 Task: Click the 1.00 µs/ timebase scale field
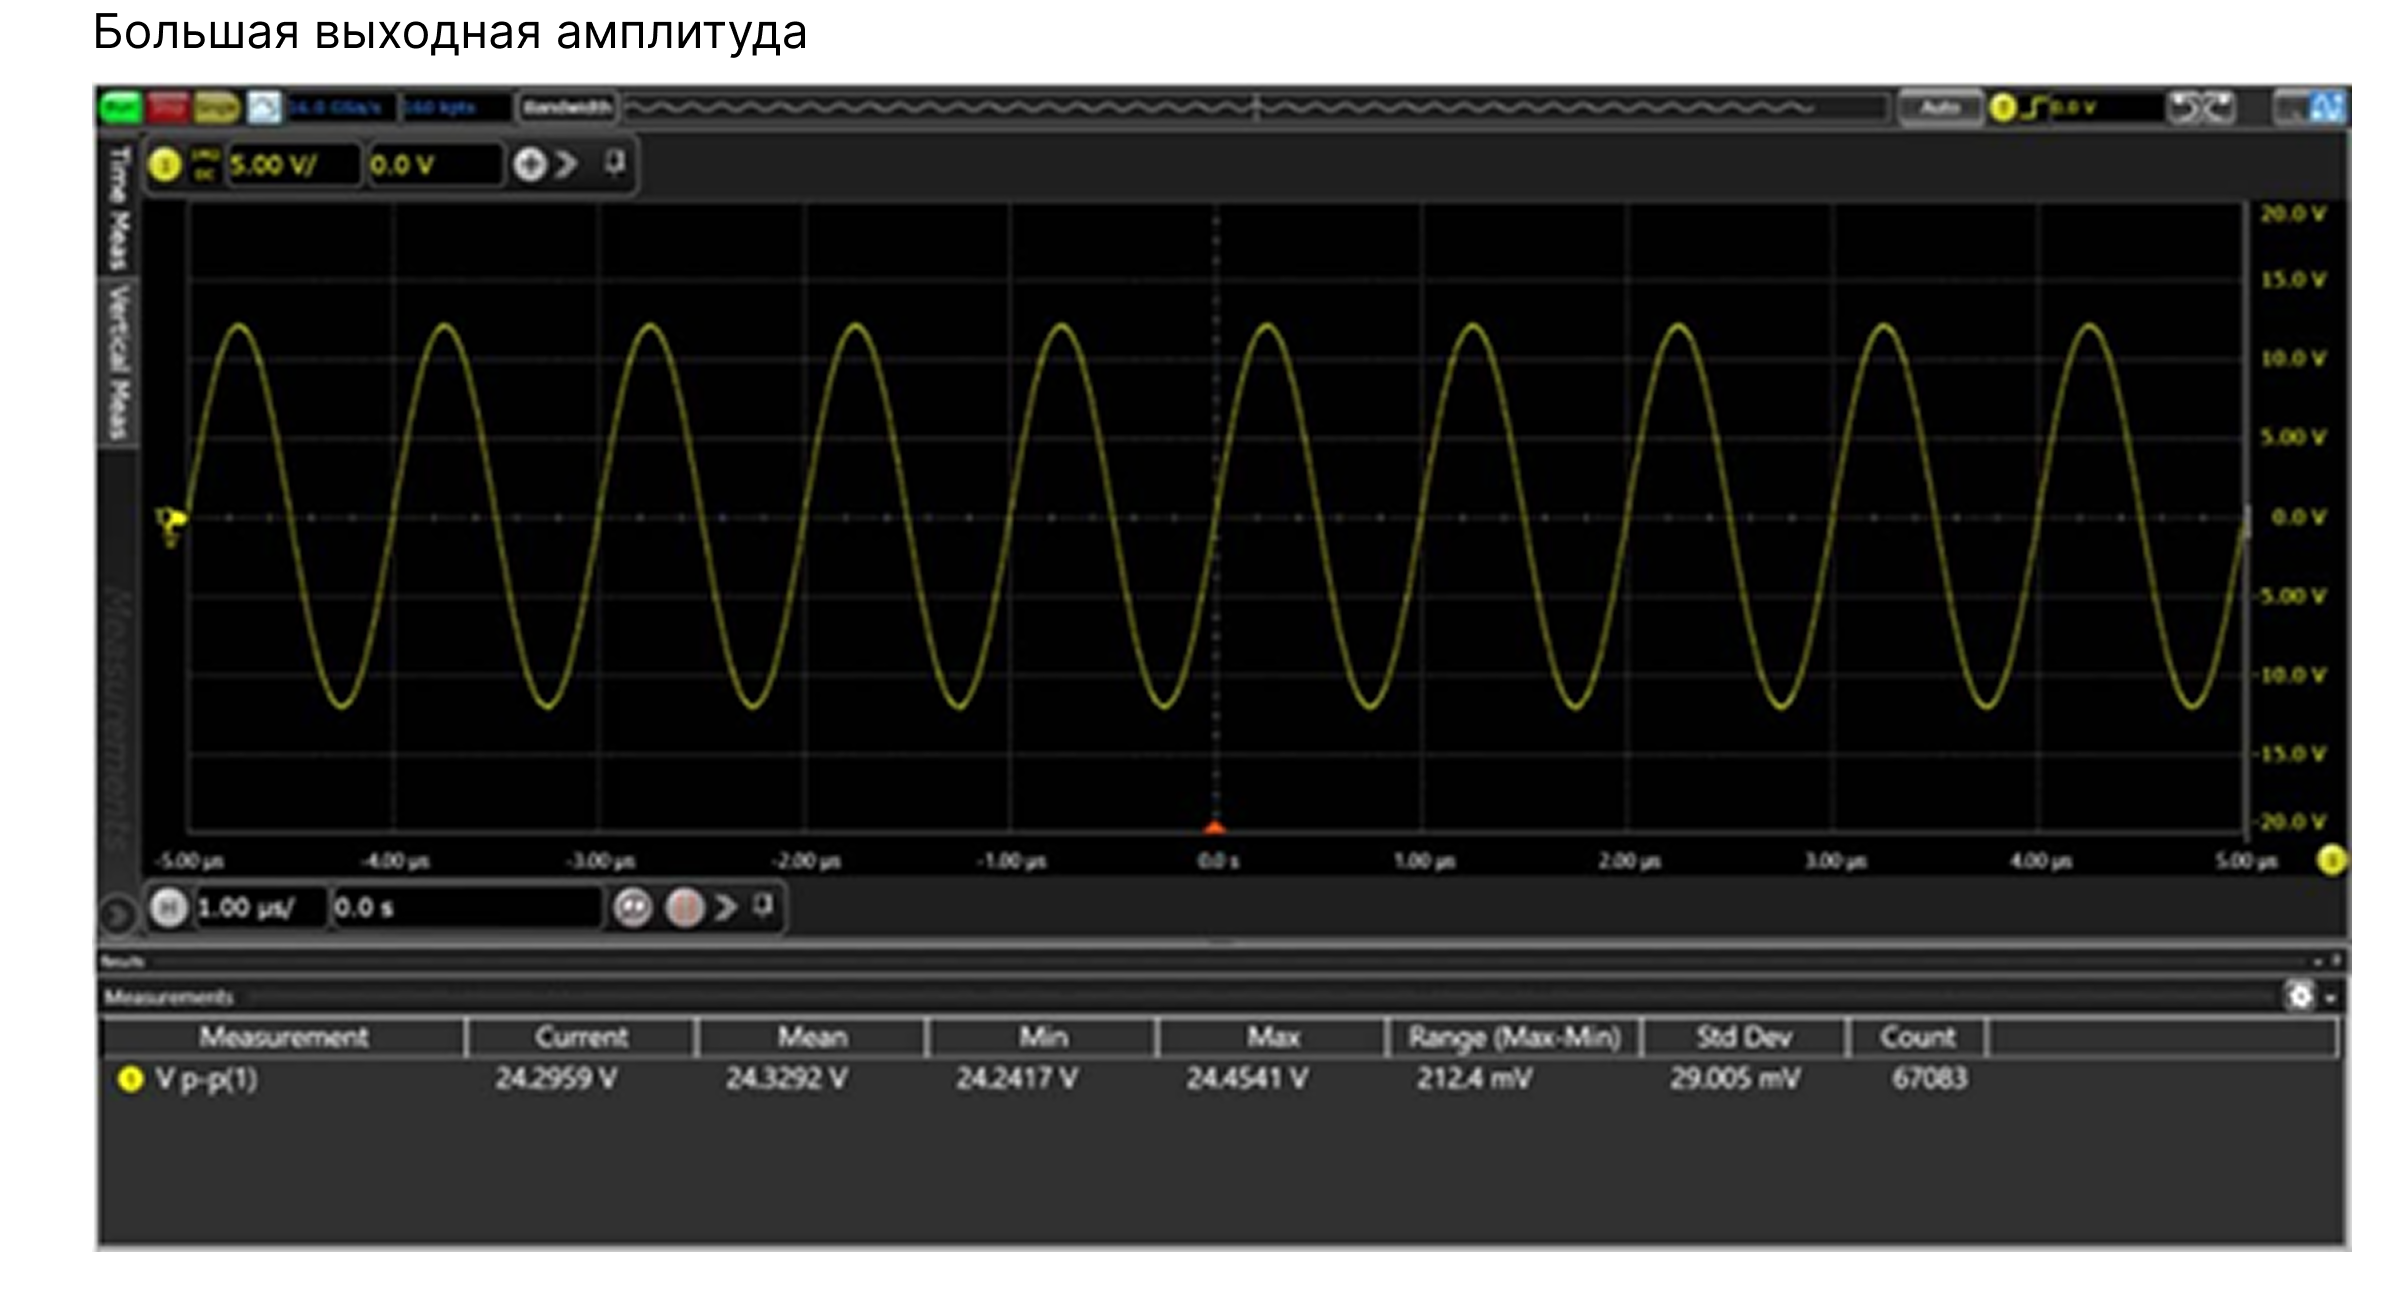pyautogui.click(x=260, y=908)
